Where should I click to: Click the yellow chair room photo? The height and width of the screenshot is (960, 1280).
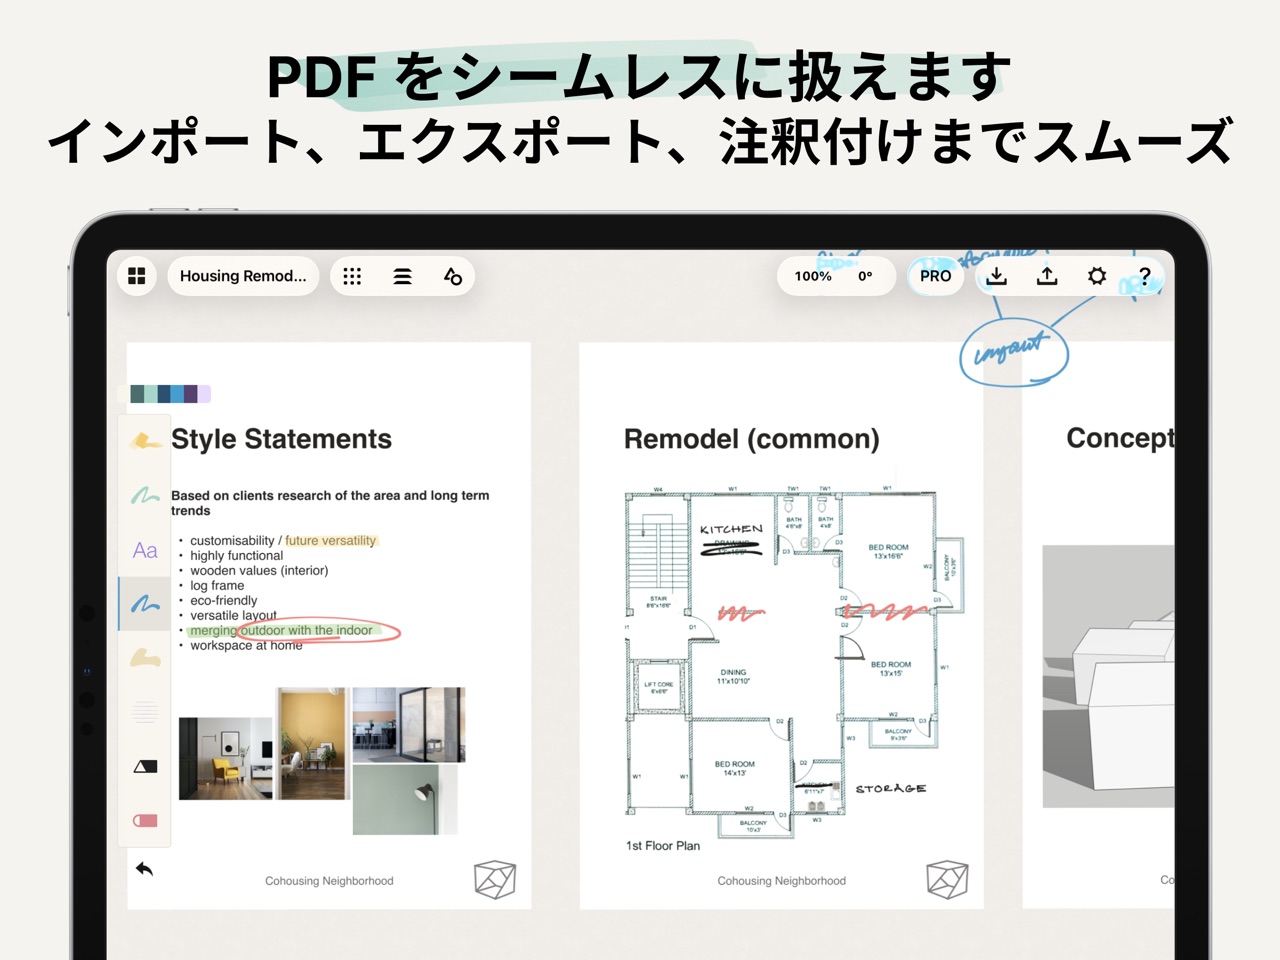tap(225, 758)
